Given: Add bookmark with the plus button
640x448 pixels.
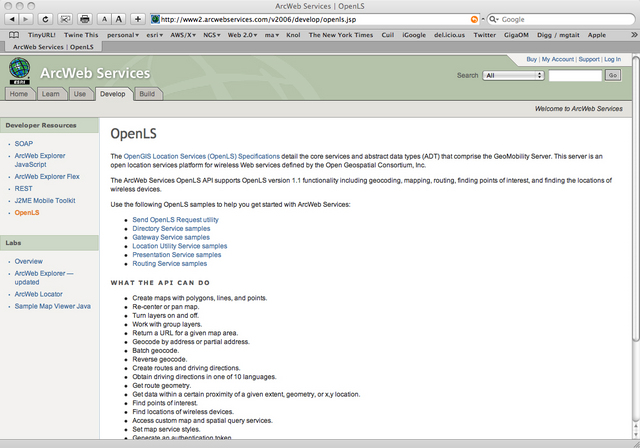Looking at the screenshot, I should pos(138,19).
